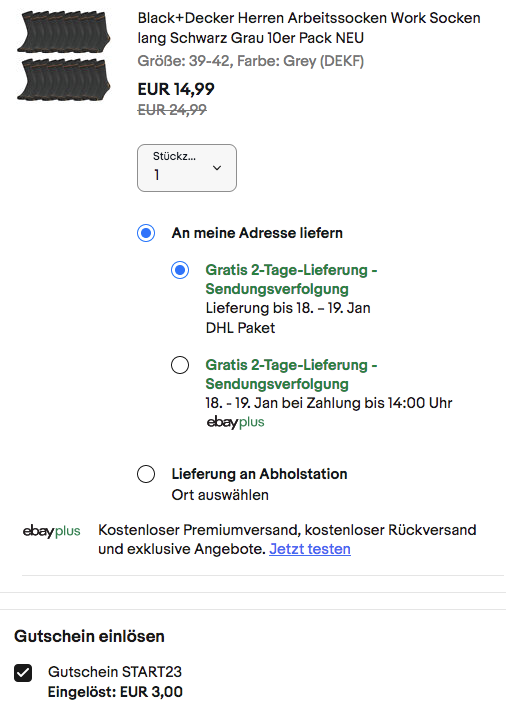Click the ebay plus logo beside Kostenloser Premiumversand
The image size is (506, 713).
(x=51, y=531)
